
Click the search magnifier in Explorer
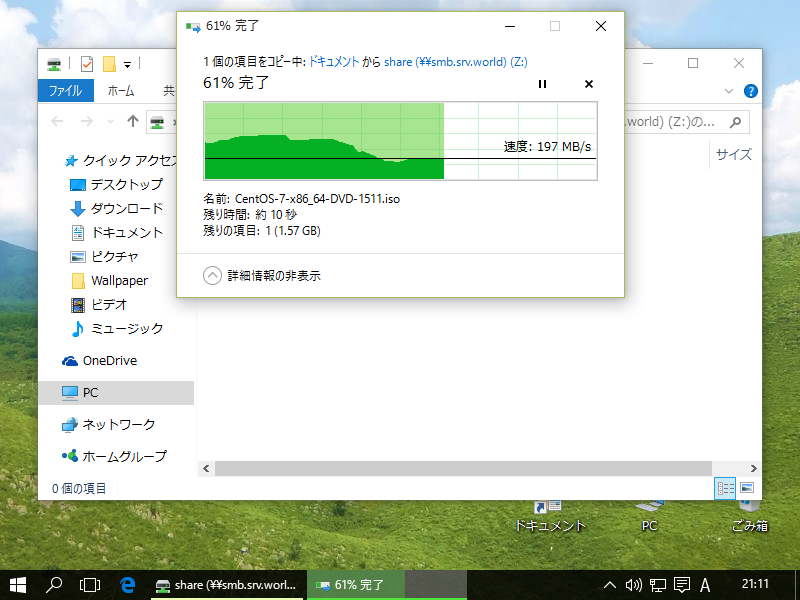click(736, 122)
